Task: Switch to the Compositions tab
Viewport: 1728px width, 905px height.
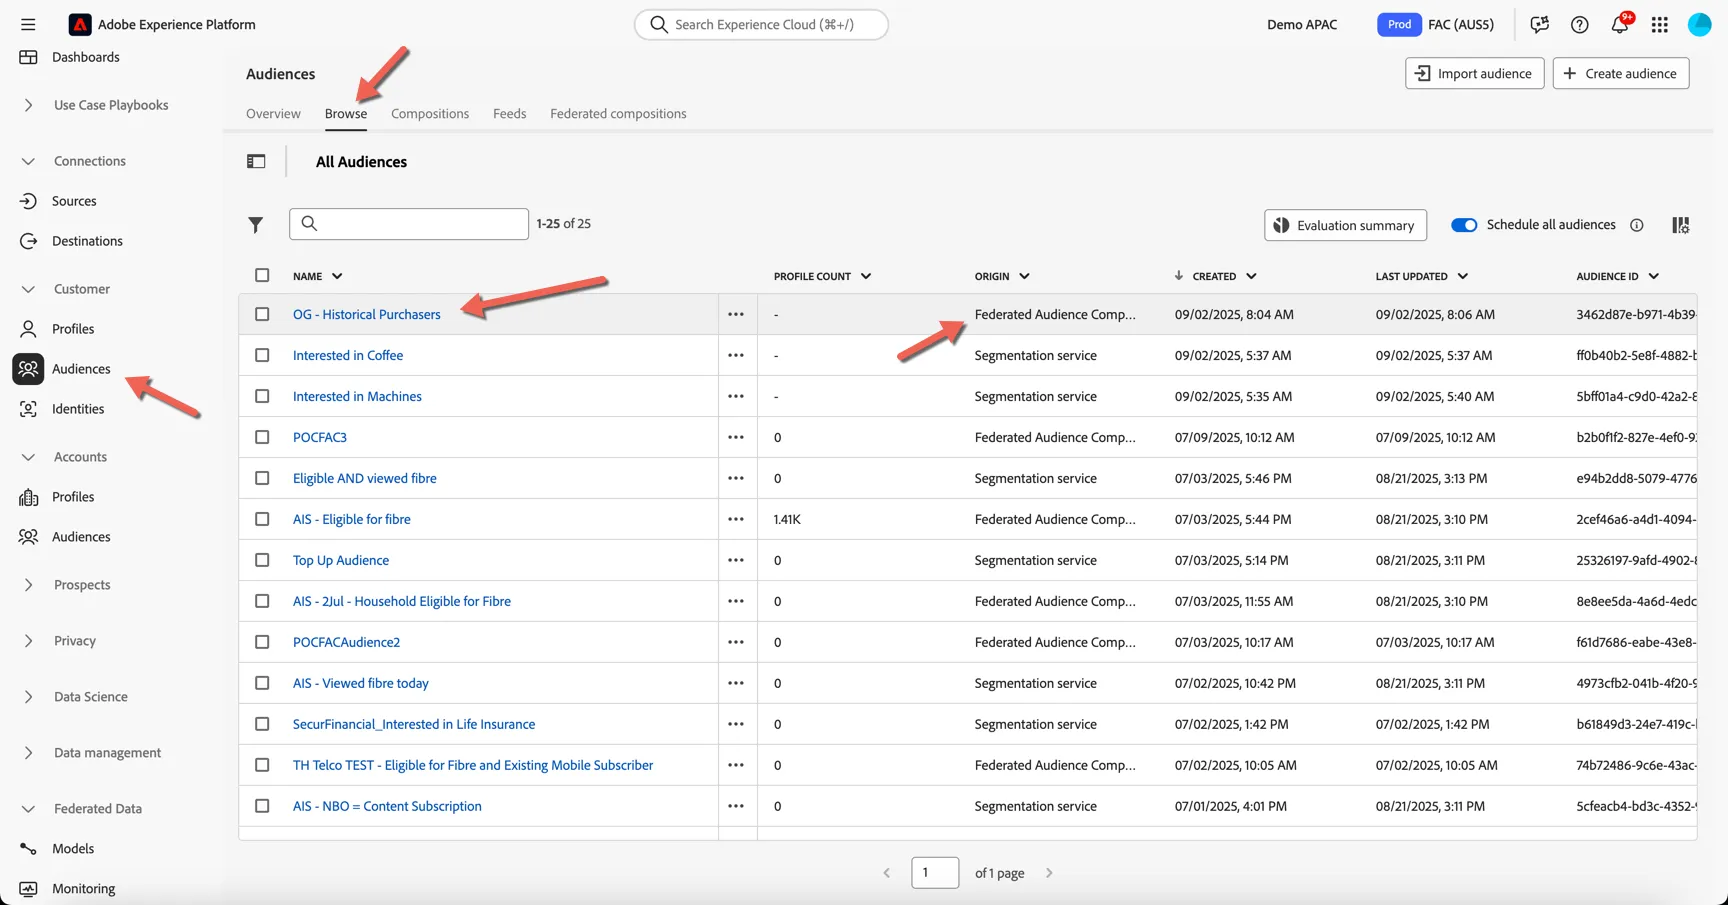Action: click(x=430, y=114)
